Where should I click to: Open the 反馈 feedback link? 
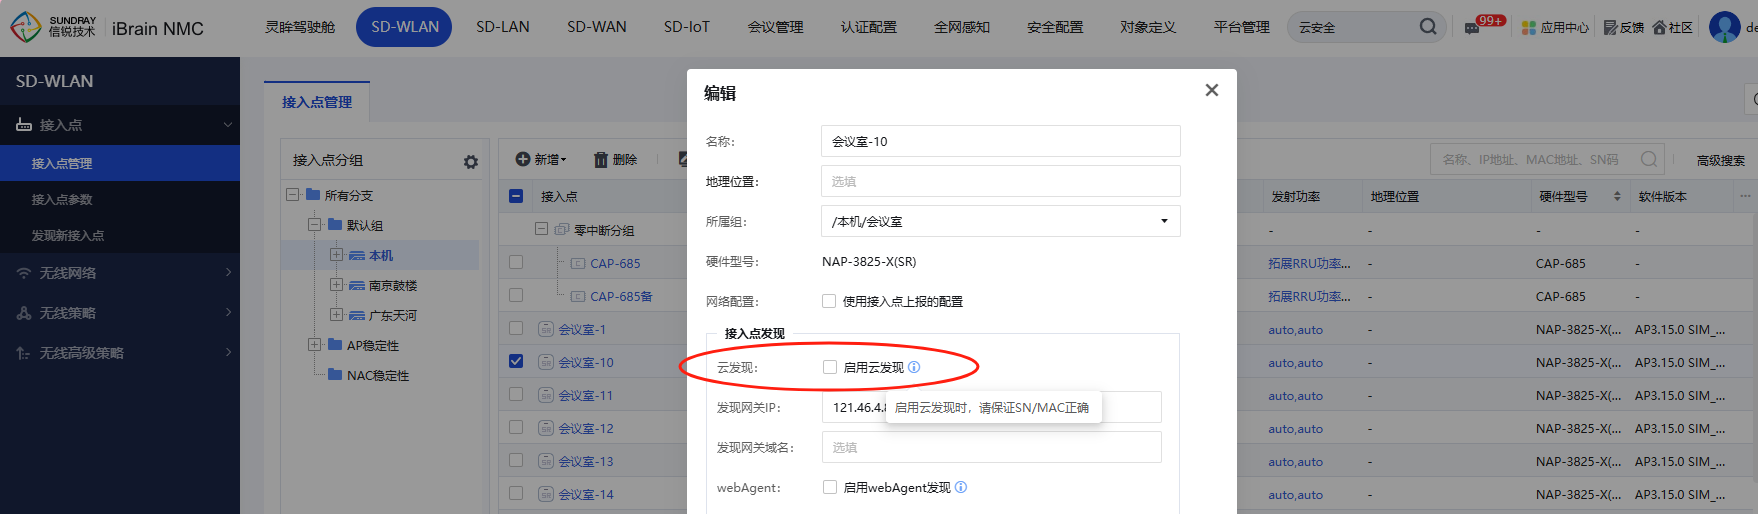tap(1624, 28)
